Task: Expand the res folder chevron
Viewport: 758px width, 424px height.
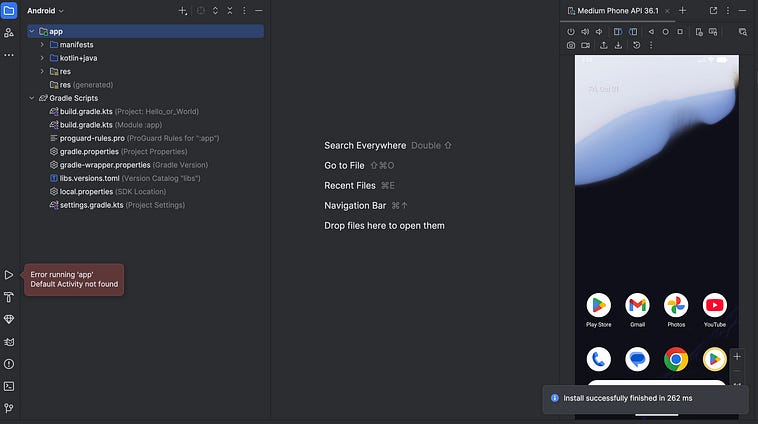Action: tap(42, 72)
